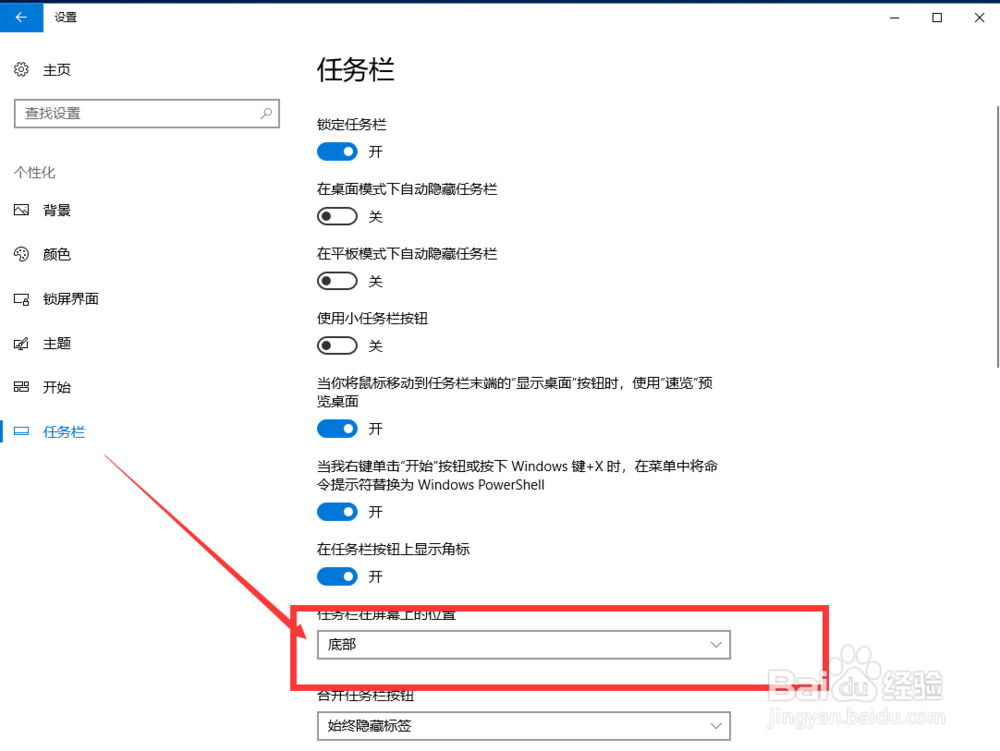1000x751 pixels.
Task: Click the 锁屏界面 lock screen icon
Action: (22, 298)
